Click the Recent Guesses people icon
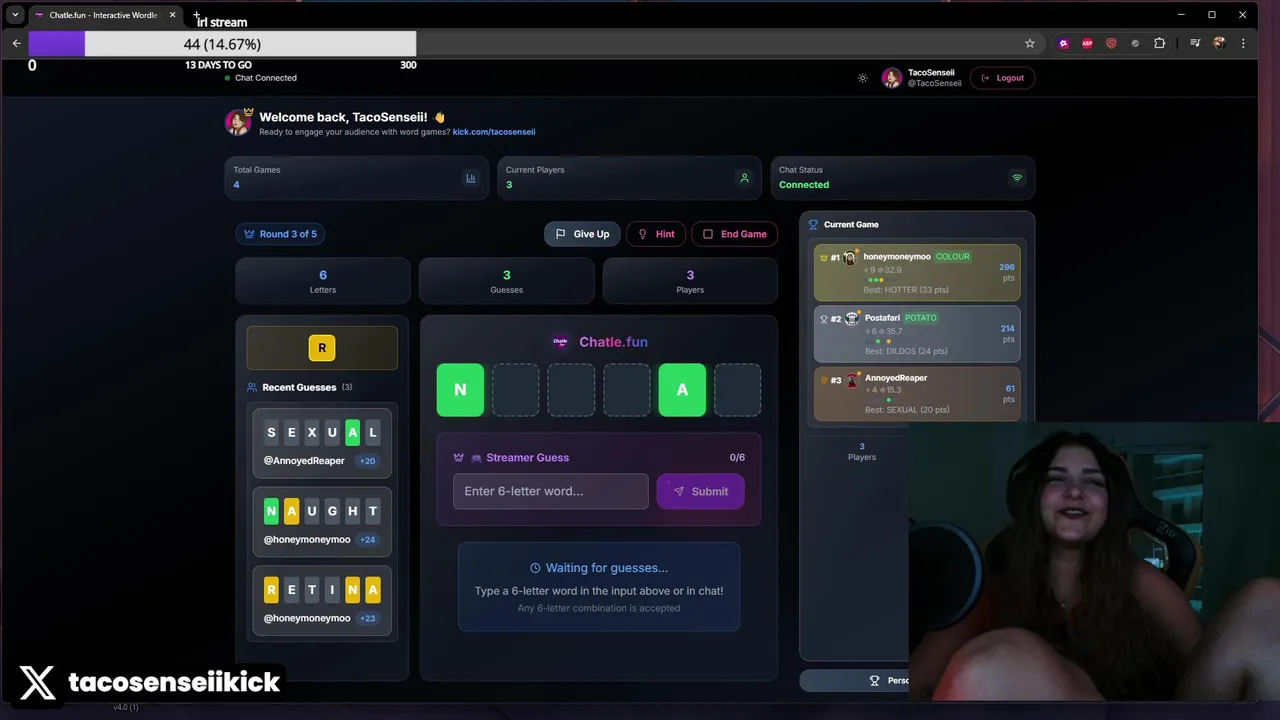This screenshot has height=720, width=1280. point(252,387)
